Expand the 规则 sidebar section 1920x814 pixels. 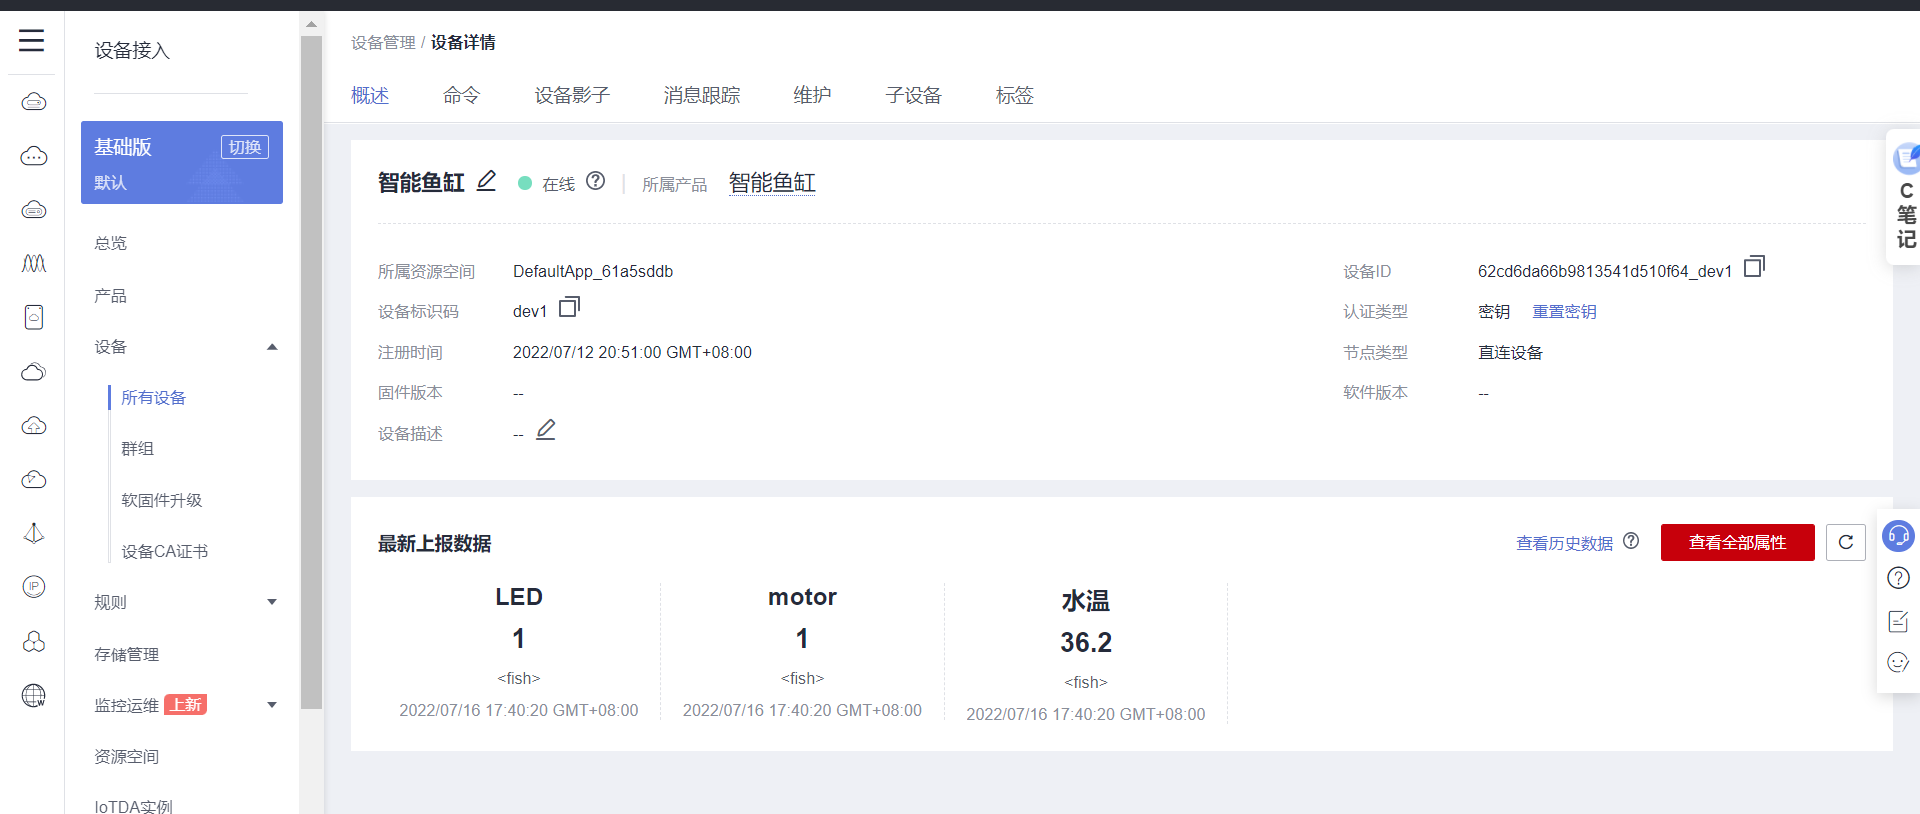tap(272, 602)
